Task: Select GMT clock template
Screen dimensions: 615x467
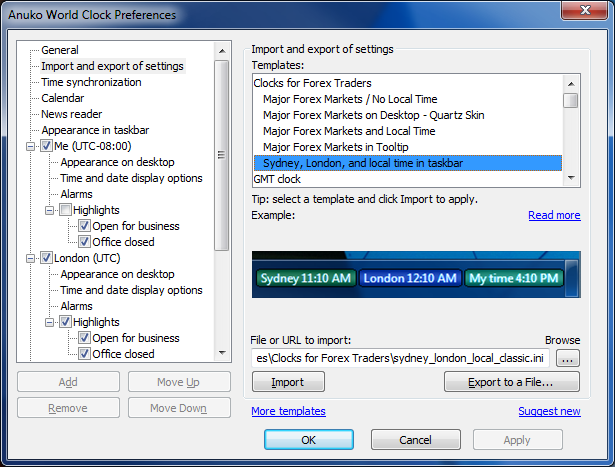Action: click(x=408, y=179)
